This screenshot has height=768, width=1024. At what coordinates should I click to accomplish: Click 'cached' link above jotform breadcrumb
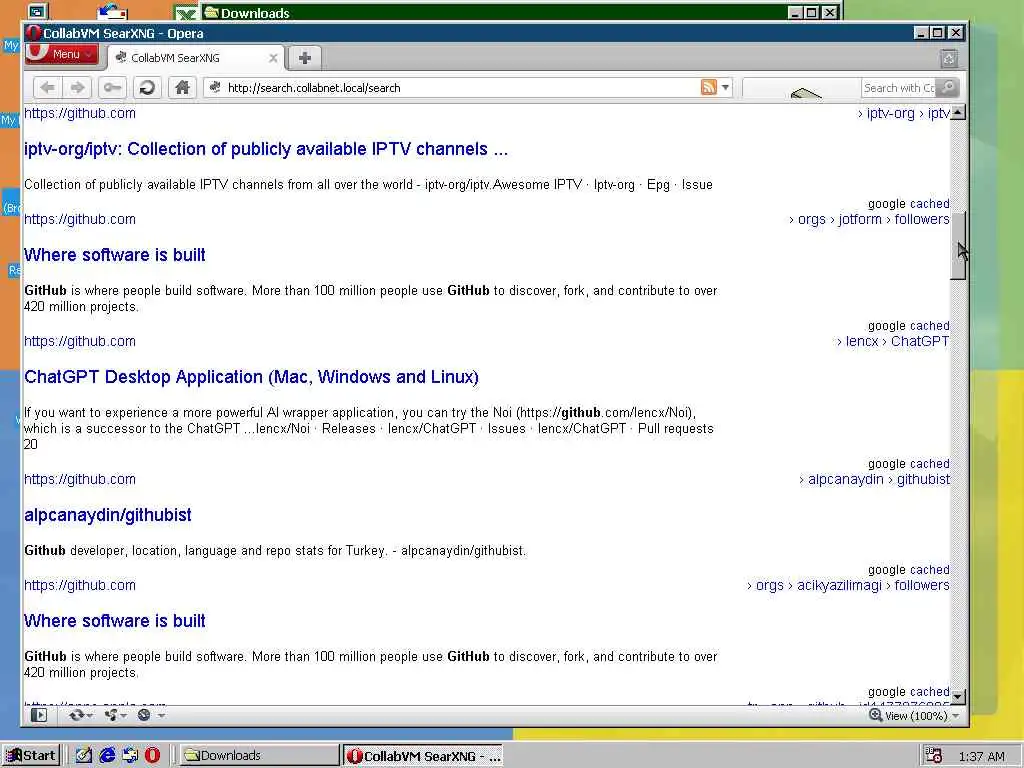pos(929,204)
